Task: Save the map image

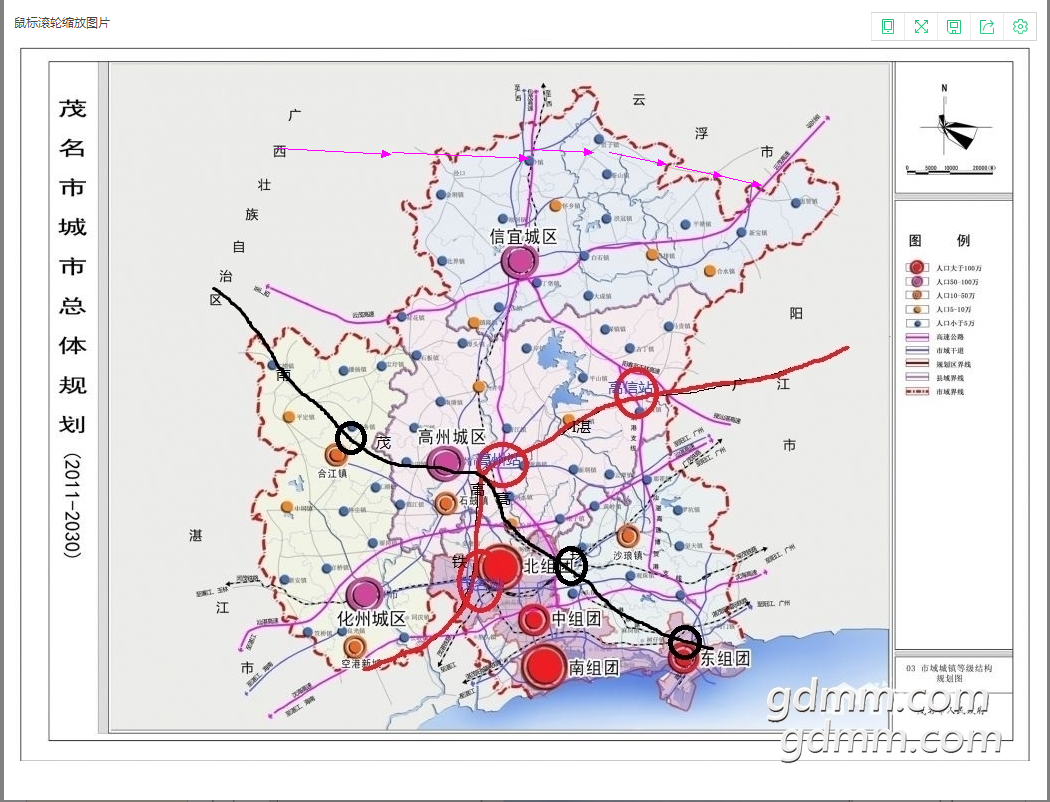Action: point(954,27)
